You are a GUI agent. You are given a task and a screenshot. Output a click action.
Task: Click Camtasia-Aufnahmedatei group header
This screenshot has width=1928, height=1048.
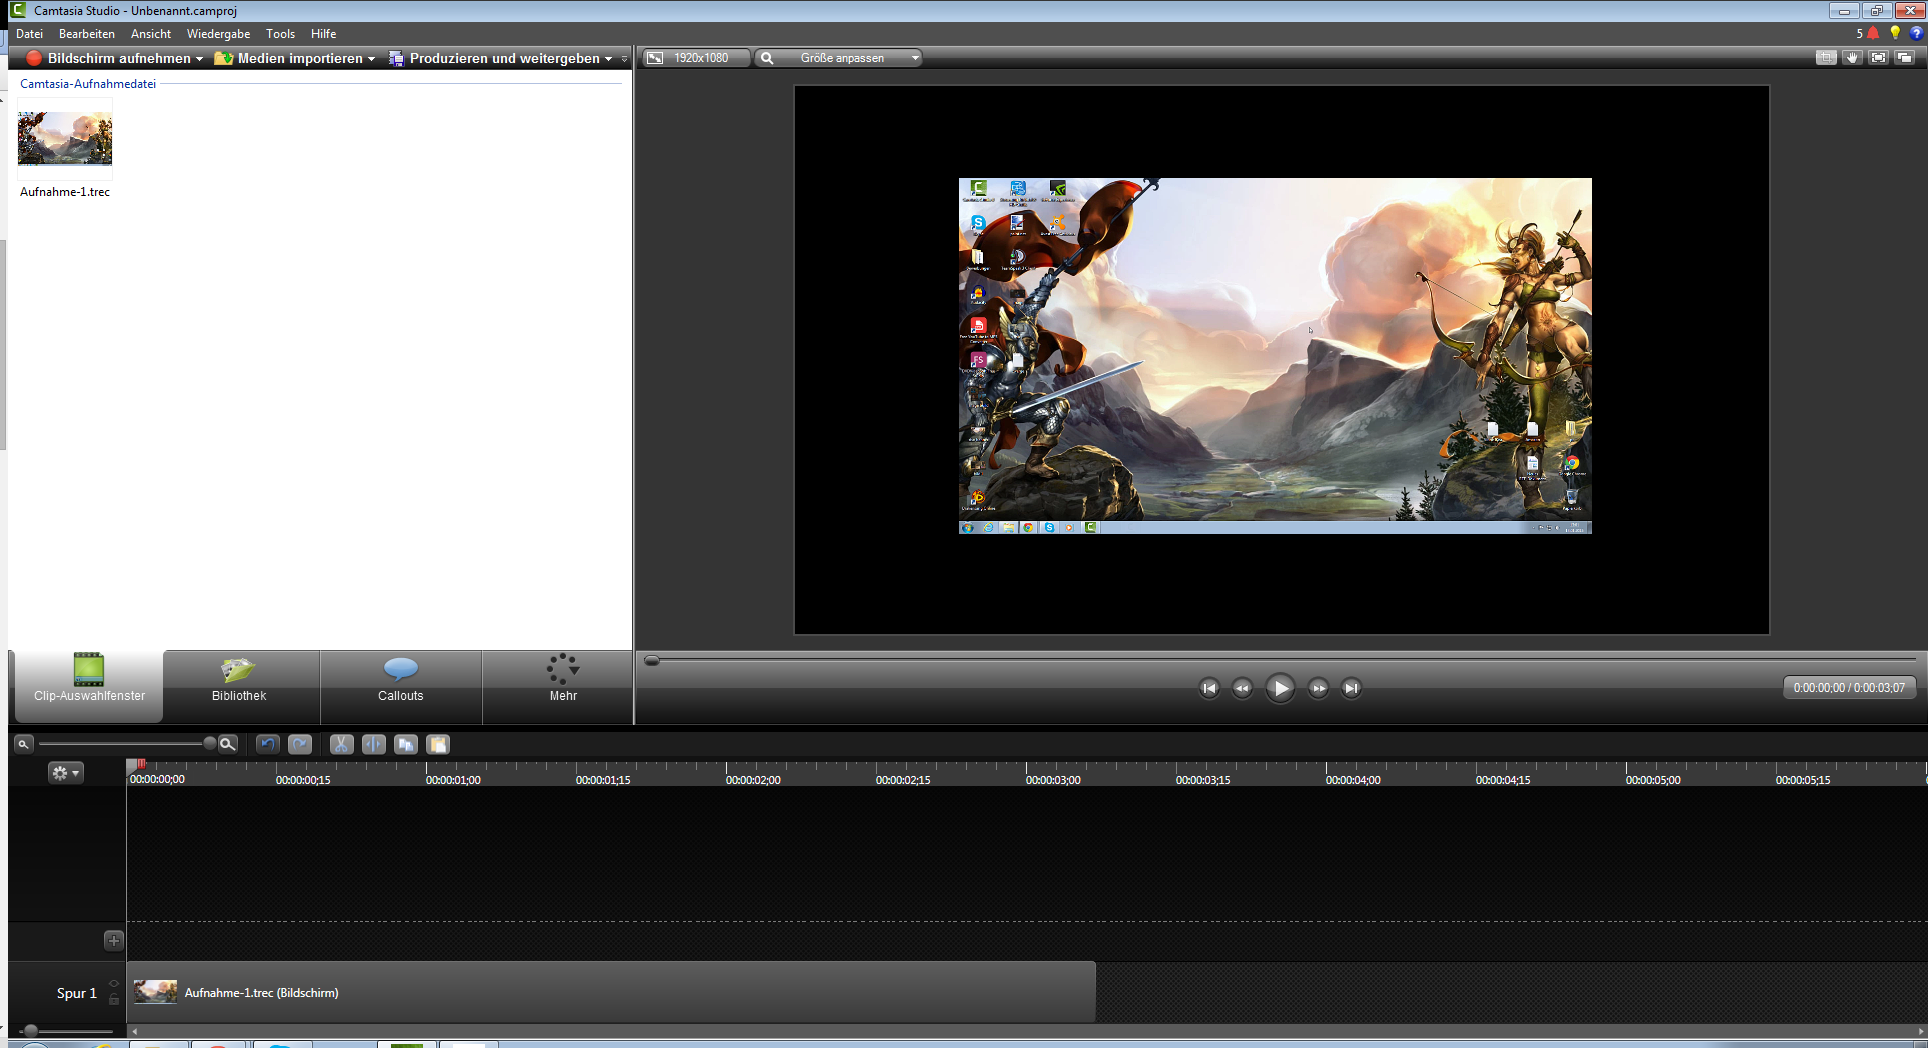(x=88, y=84)
